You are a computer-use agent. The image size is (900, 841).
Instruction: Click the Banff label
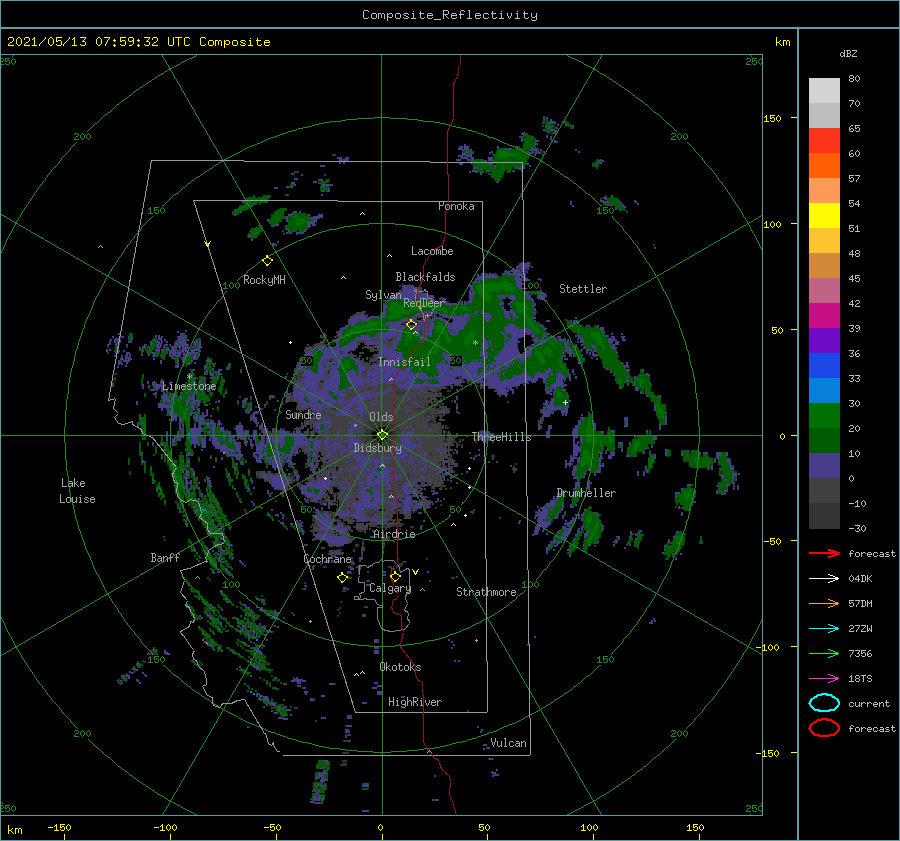[x=165, y=557]
